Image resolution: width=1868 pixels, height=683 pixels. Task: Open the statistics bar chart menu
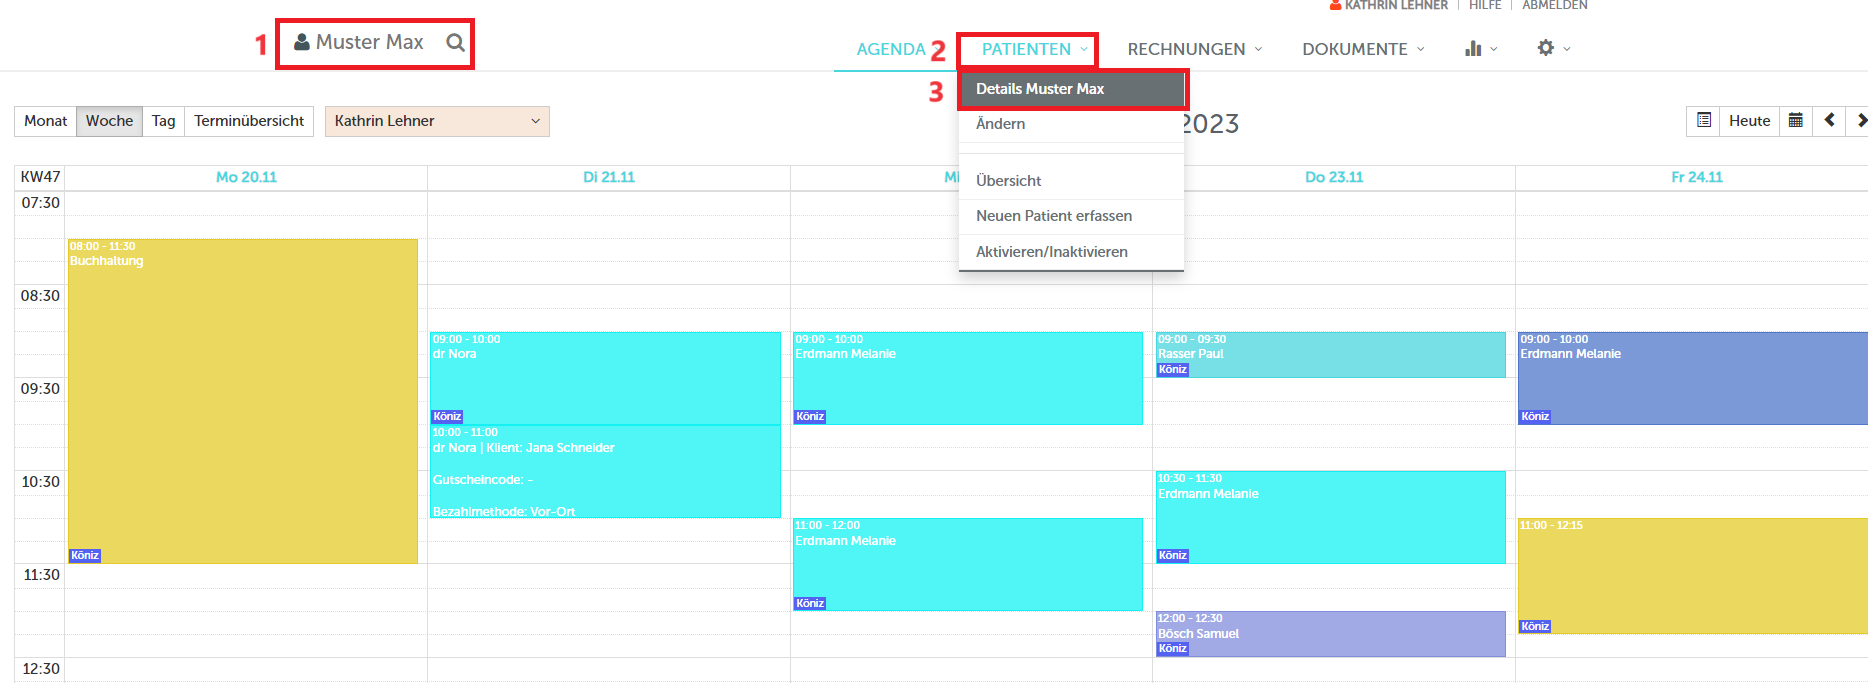click(1473, 48)
